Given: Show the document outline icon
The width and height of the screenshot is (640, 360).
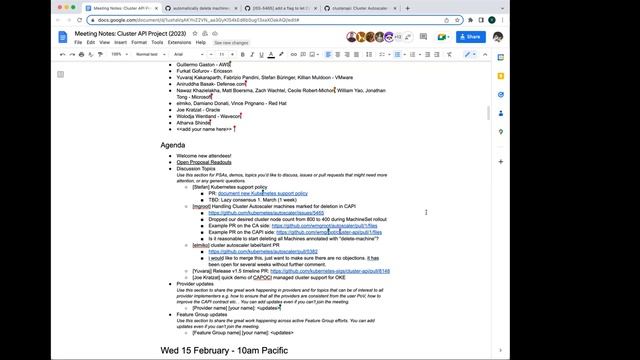Looking at the screenshot, I should pyautogui.click(x=60, y=74).
